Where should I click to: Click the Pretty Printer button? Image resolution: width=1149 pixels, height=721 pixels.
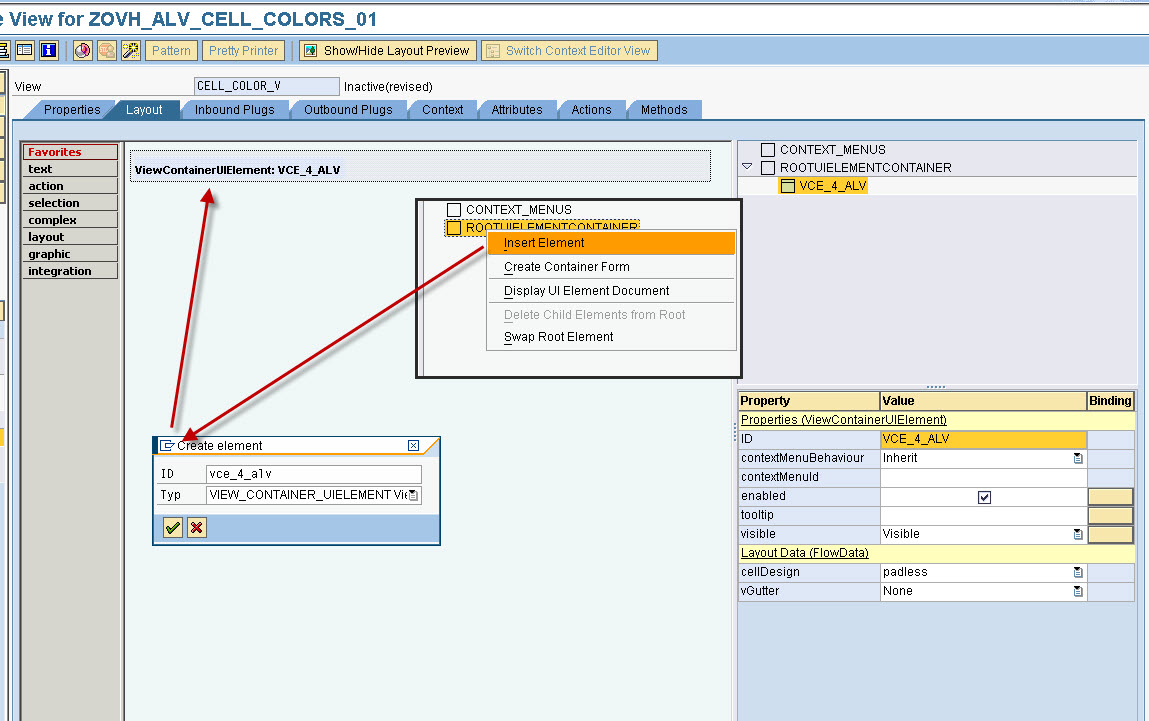tap(242, 50)
